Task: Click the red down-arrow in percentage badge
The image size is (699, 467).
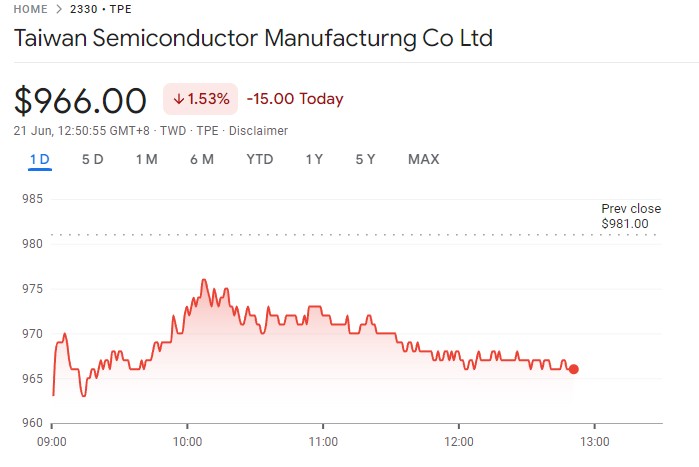Action: pos(178,99)
